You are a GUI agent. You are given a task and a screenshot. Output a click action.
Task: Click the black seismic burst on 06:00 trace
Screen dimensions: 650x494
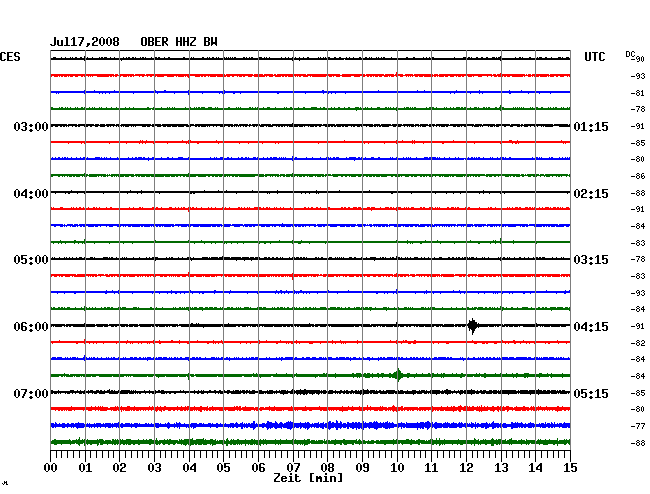(473, 326)
